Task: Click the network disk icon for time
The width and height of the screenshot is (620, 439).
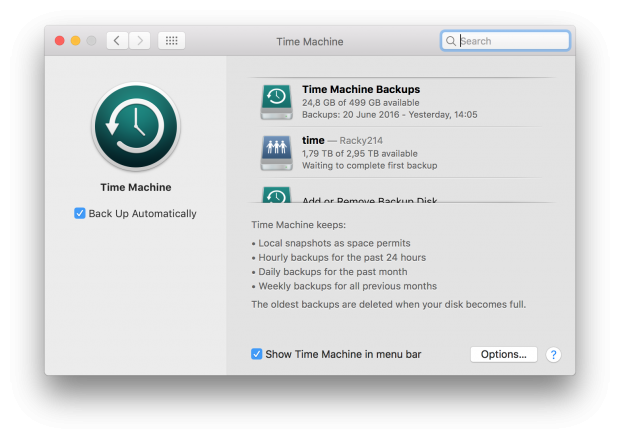Action: pyautogui.click(x=276, y=153)
